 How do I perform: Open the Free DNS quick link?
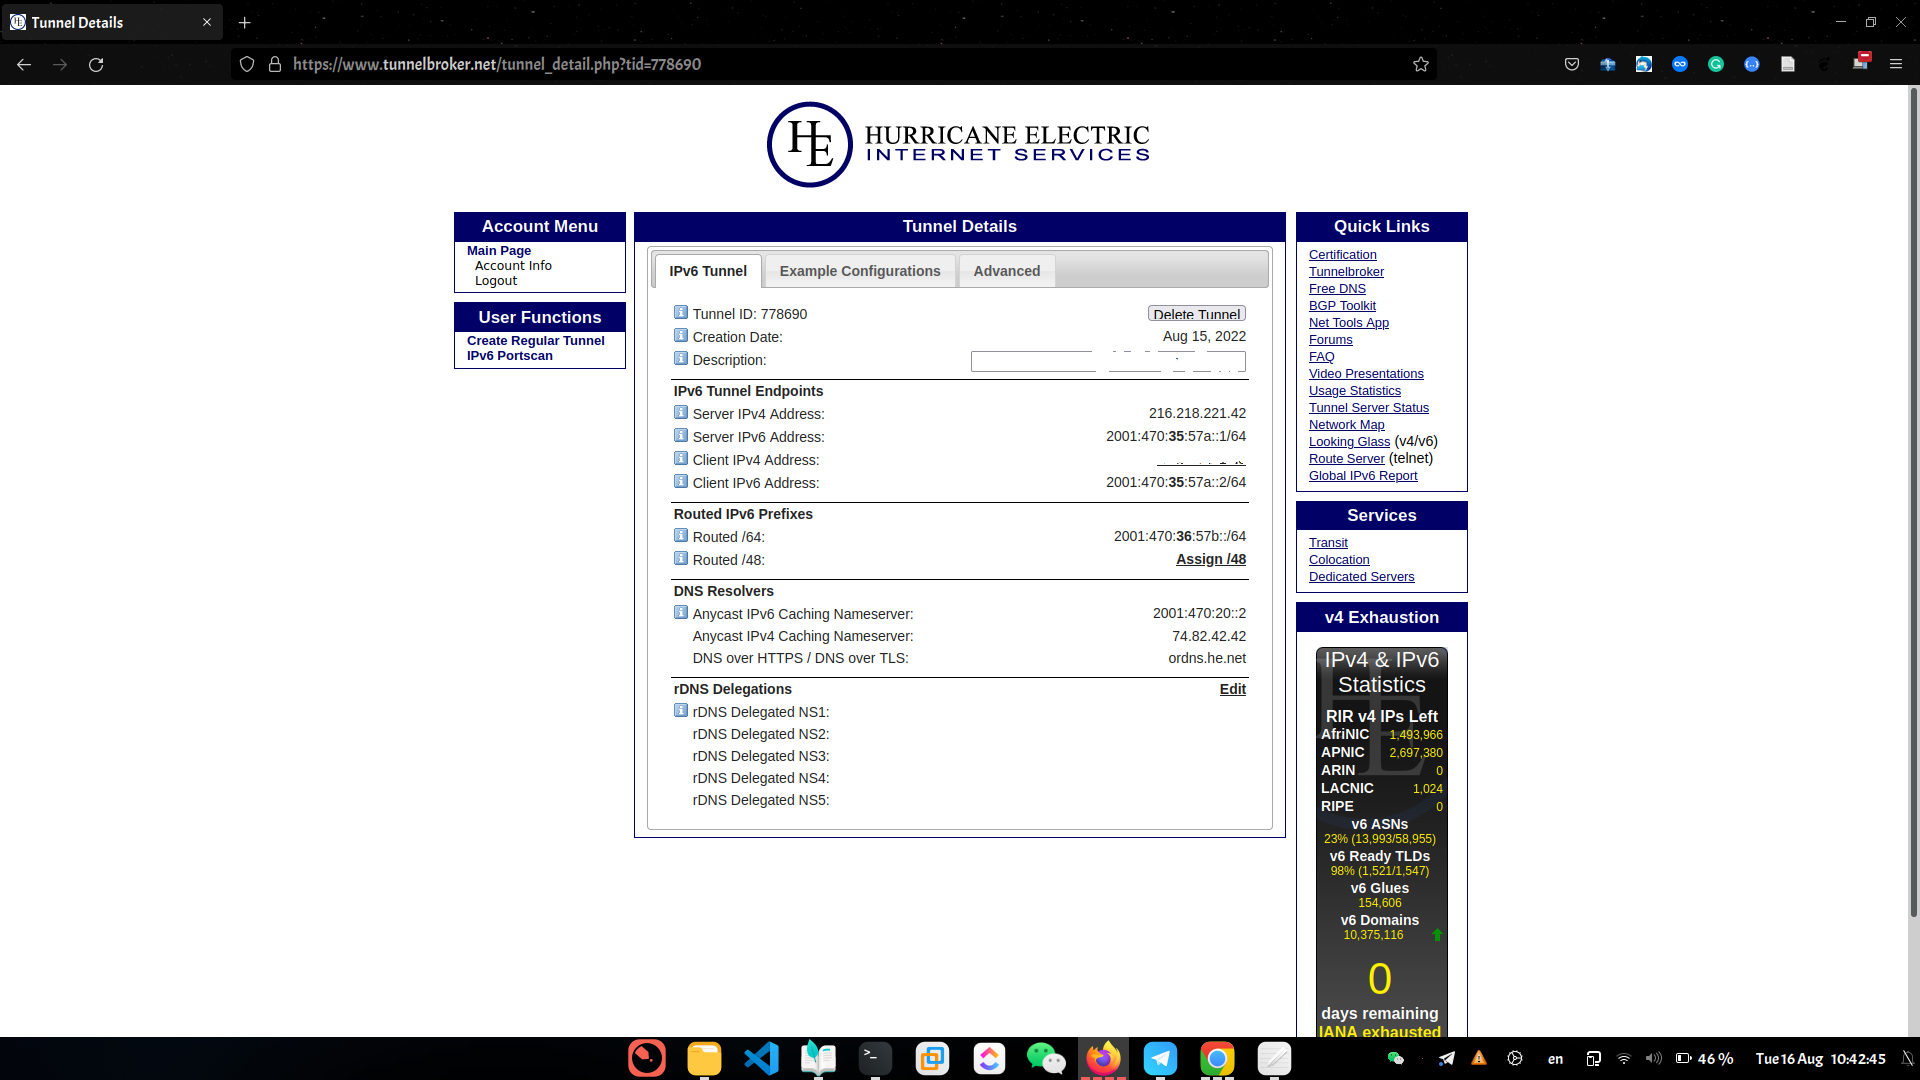pyautogui.click(x=1337, y=289)
